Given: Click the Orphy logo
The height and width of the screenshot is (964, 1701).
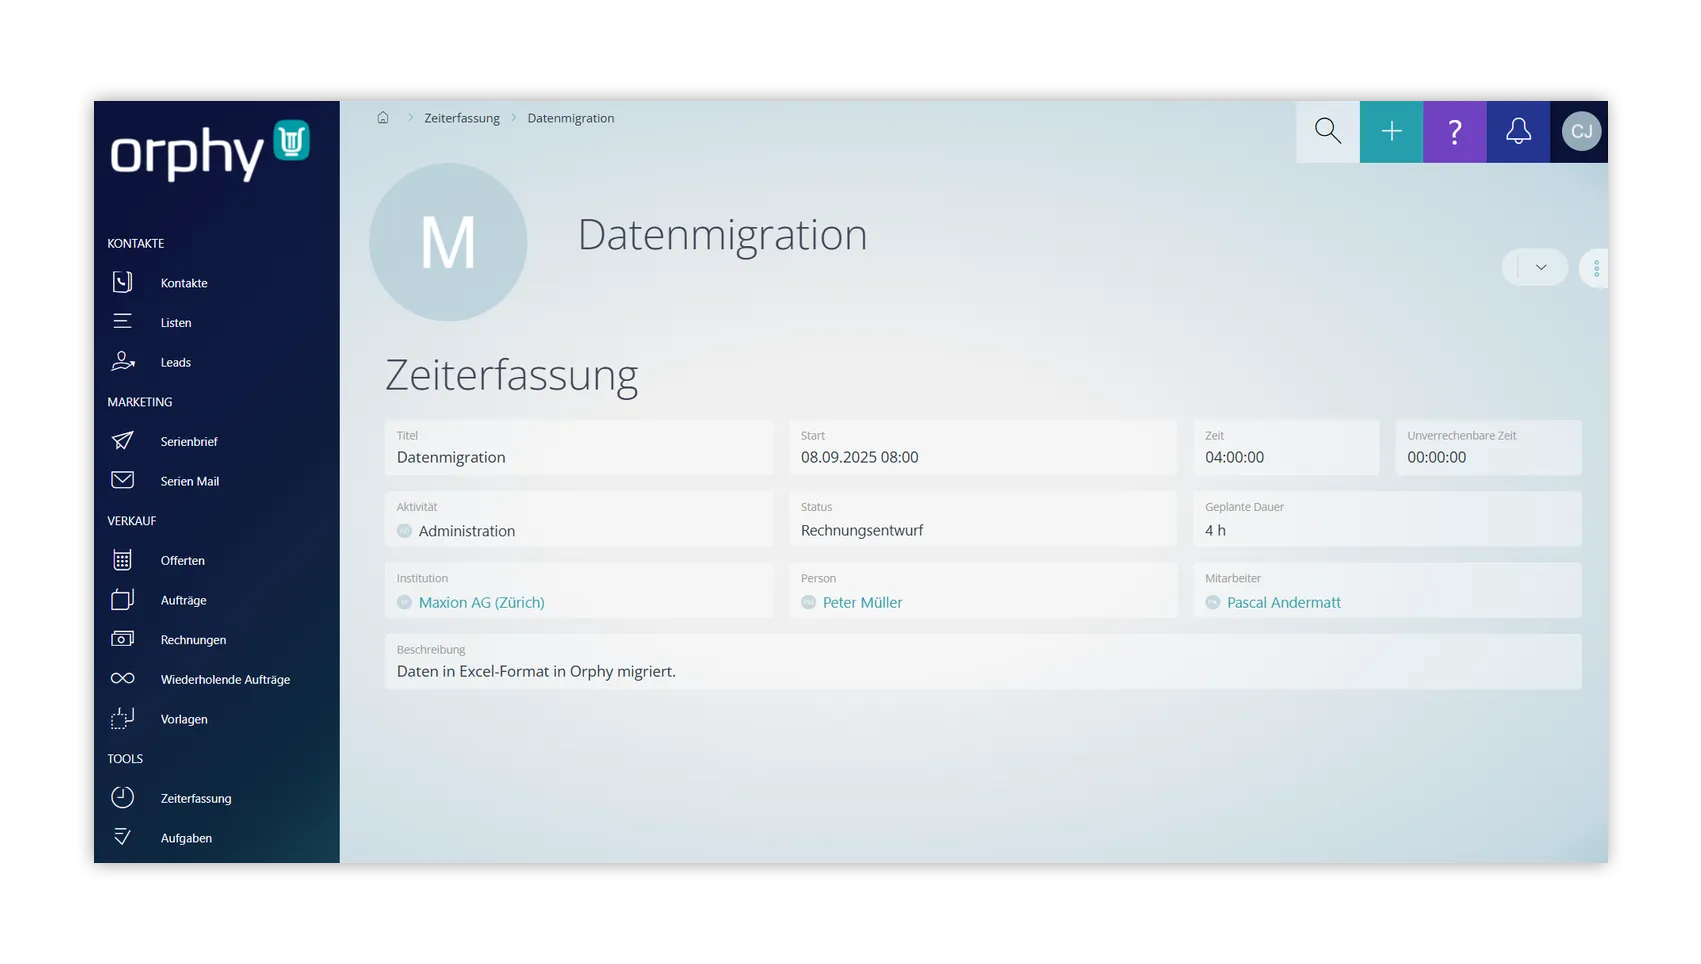Looking at the screenshot, I should coord(210,152).
